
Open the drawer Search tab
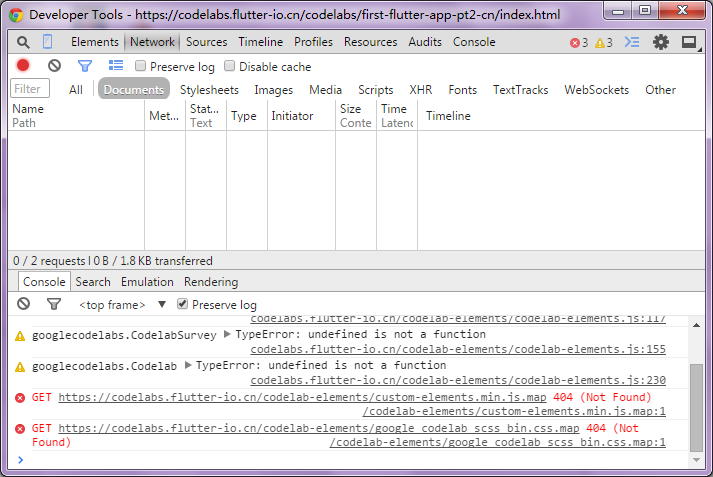point(93,282)
